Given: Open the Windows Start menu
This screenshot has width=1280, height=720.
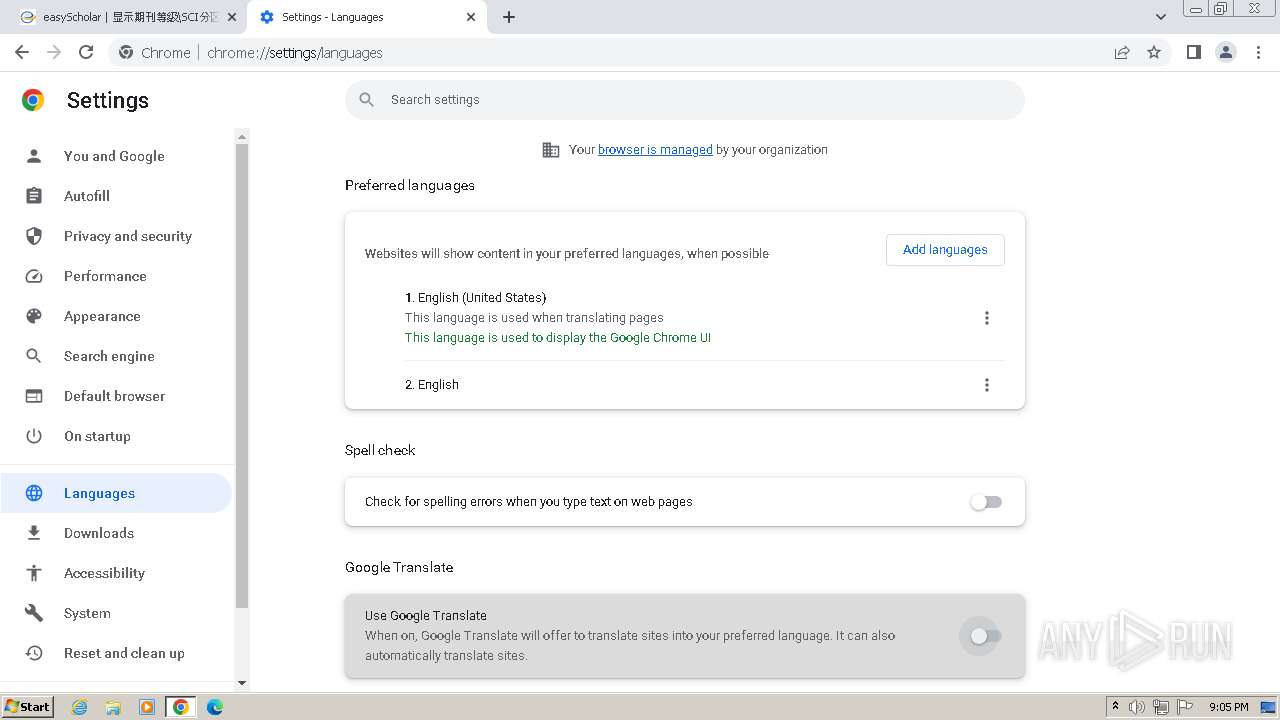Looking at the screenshot, I should click(x=28, y=707).
